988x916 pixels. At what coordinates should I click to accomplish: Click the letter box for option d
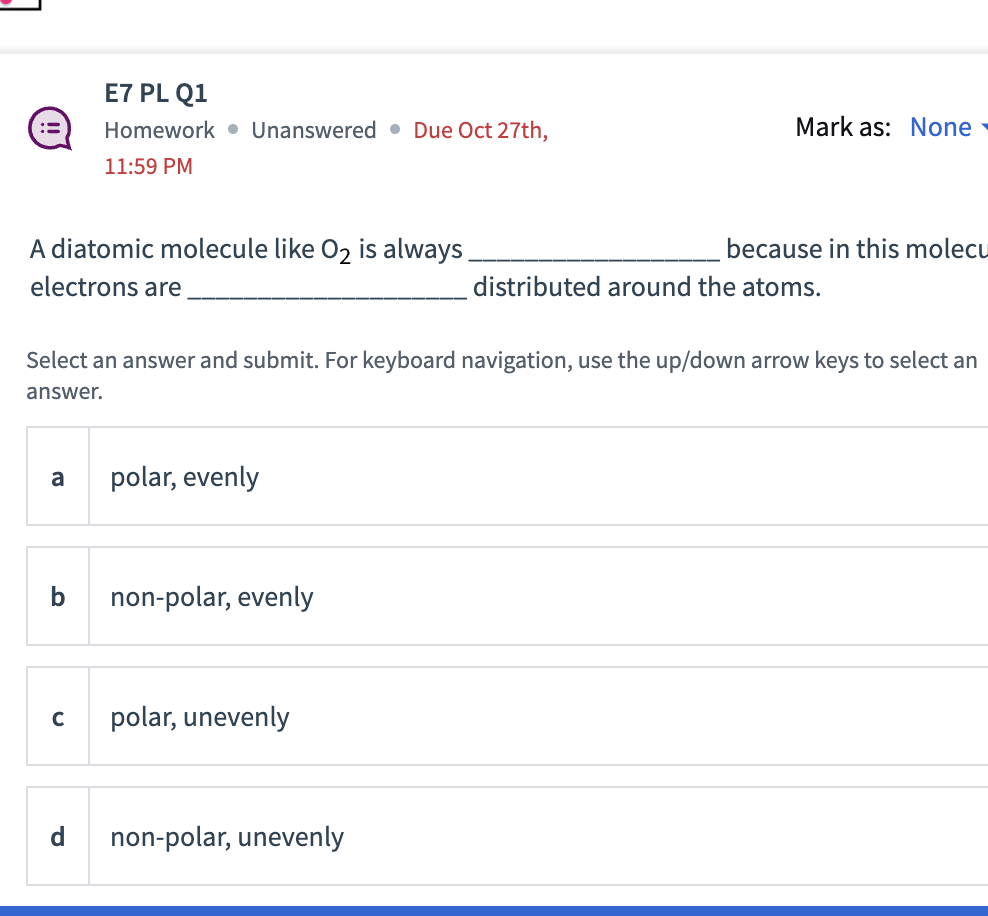[x=57, y=837]
